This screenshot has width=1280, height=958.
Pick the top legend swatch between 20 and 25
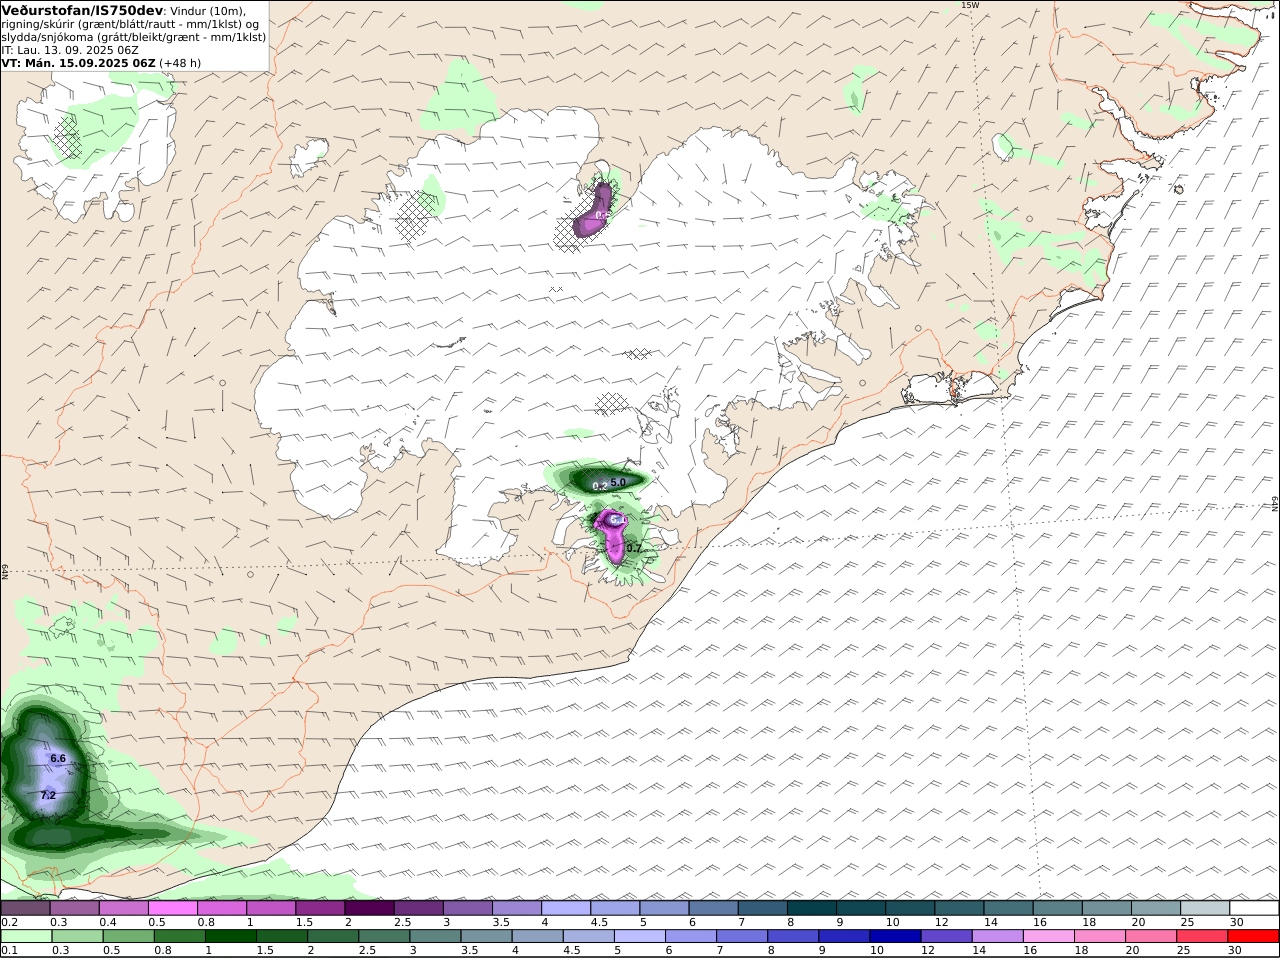click(1156, 908)
